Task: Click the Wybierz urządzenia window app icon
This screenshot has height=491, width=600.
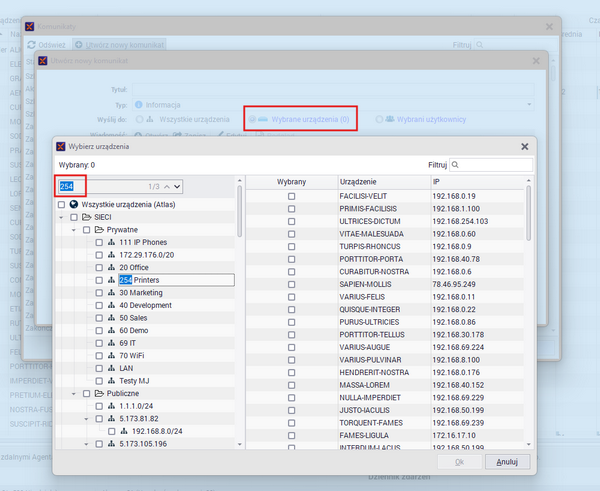Action: [x=61, y=147]
